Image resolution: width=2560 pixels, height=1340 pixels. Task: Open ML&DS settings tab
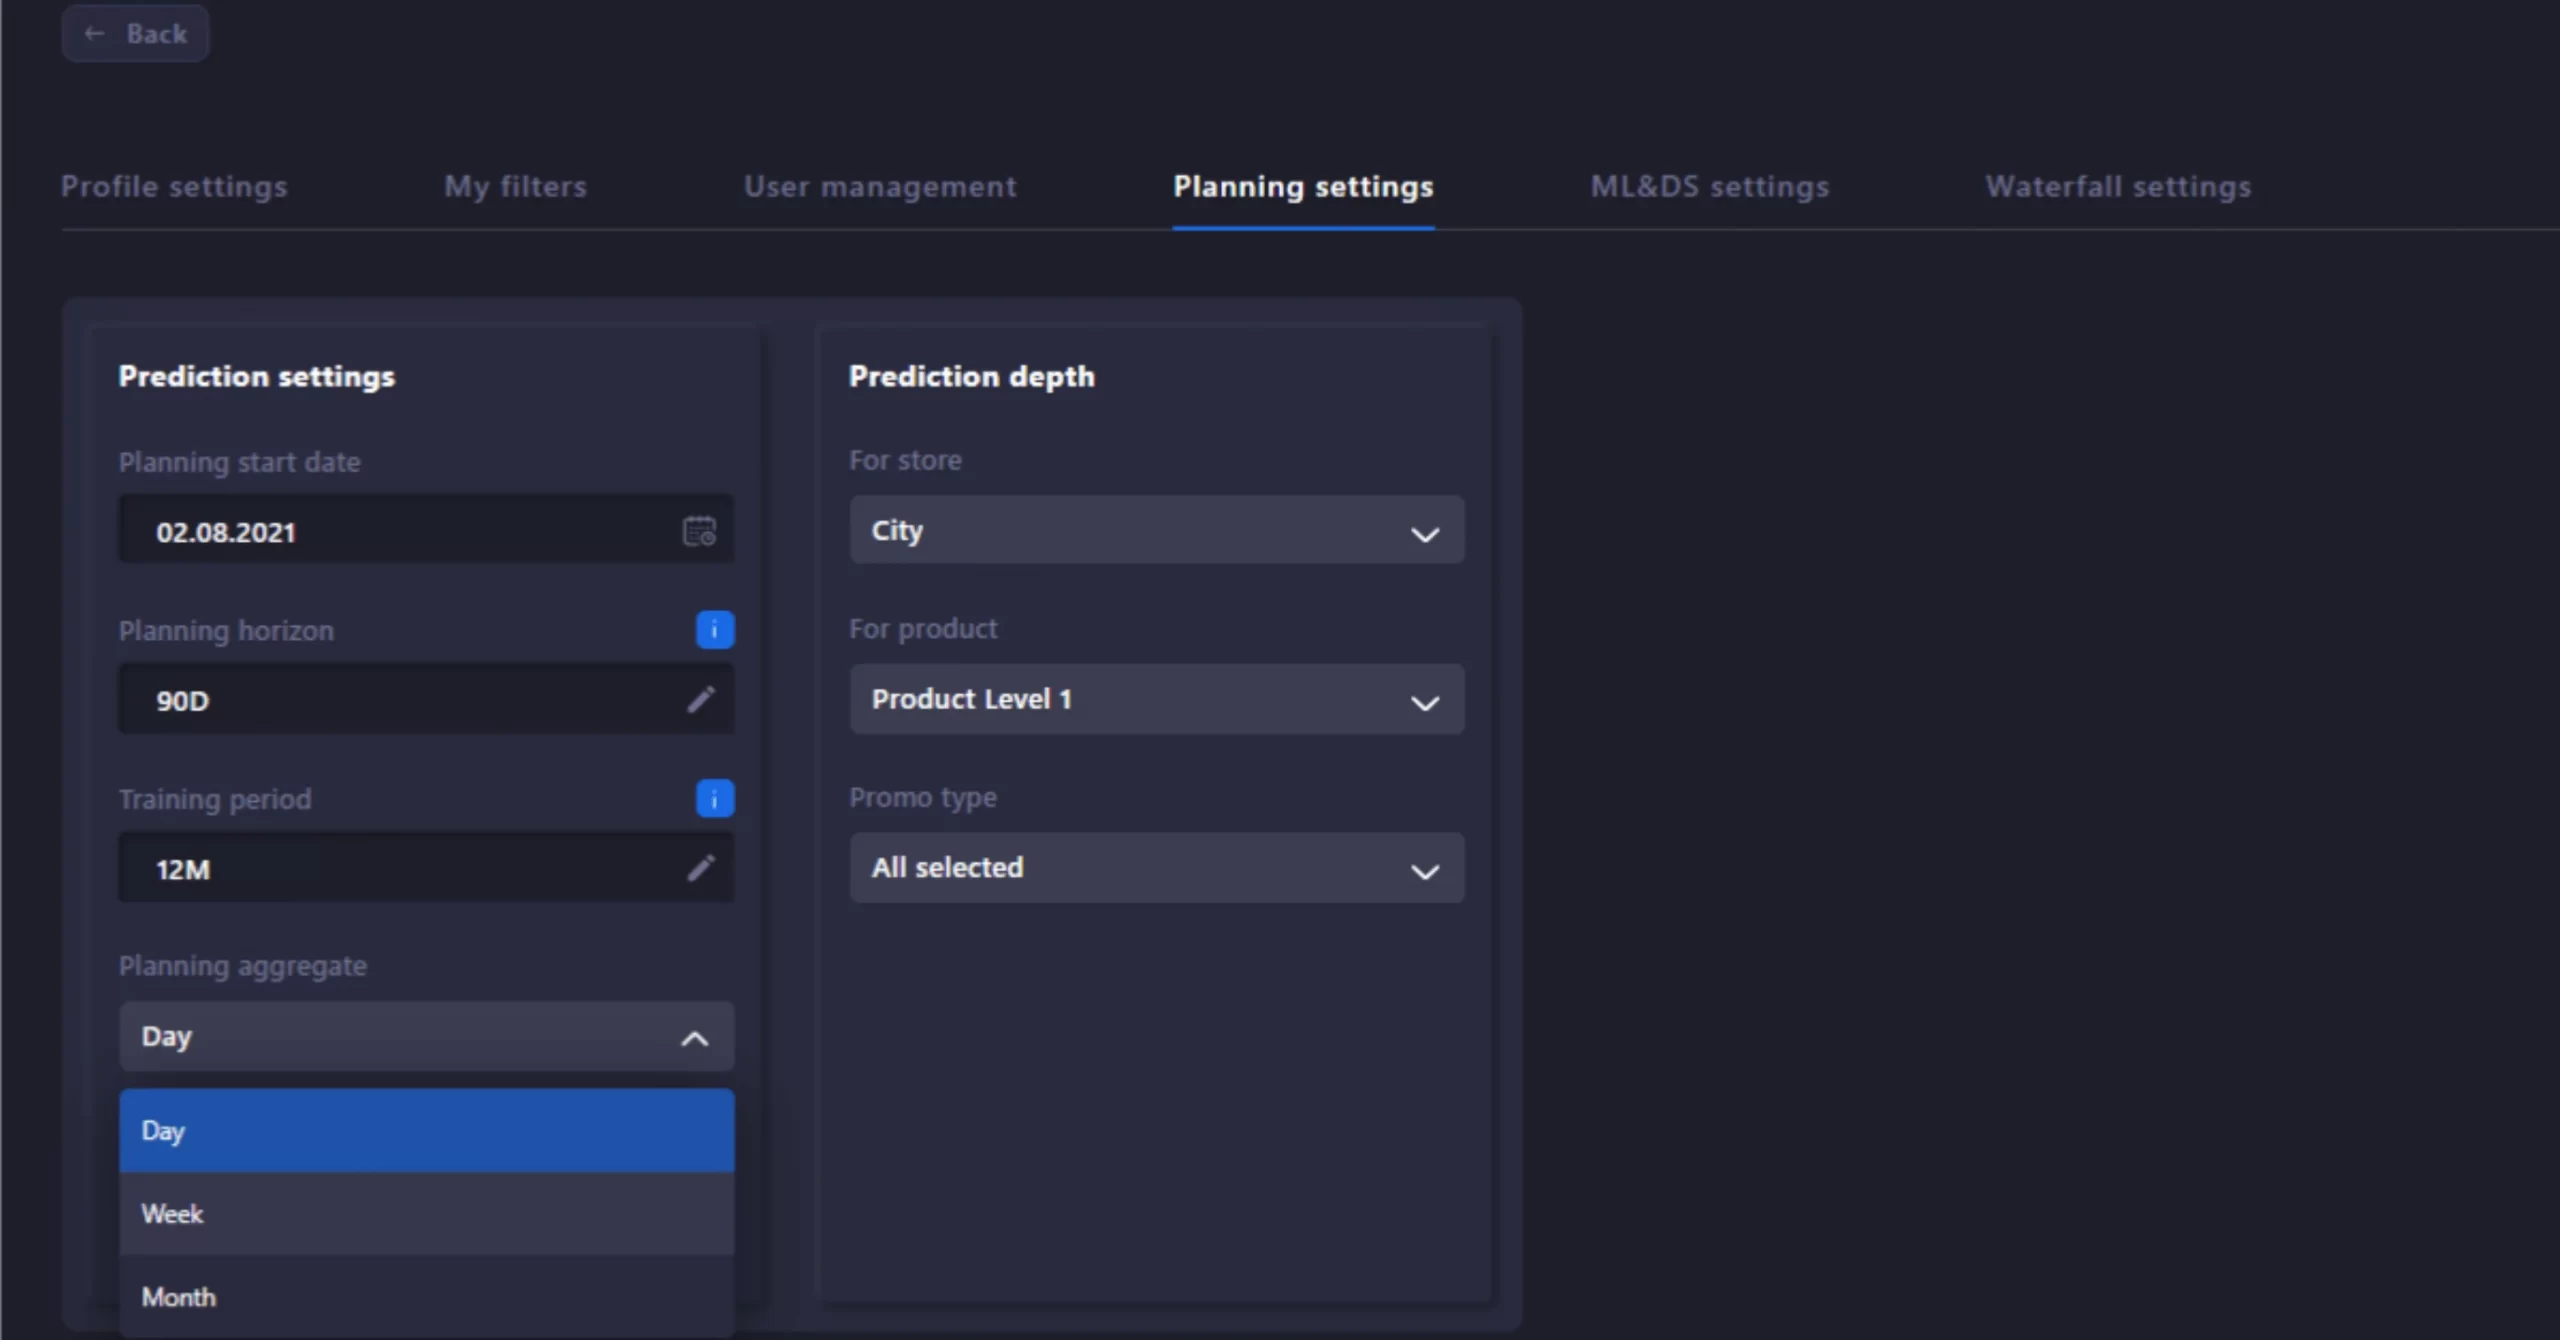[1709, 187]
